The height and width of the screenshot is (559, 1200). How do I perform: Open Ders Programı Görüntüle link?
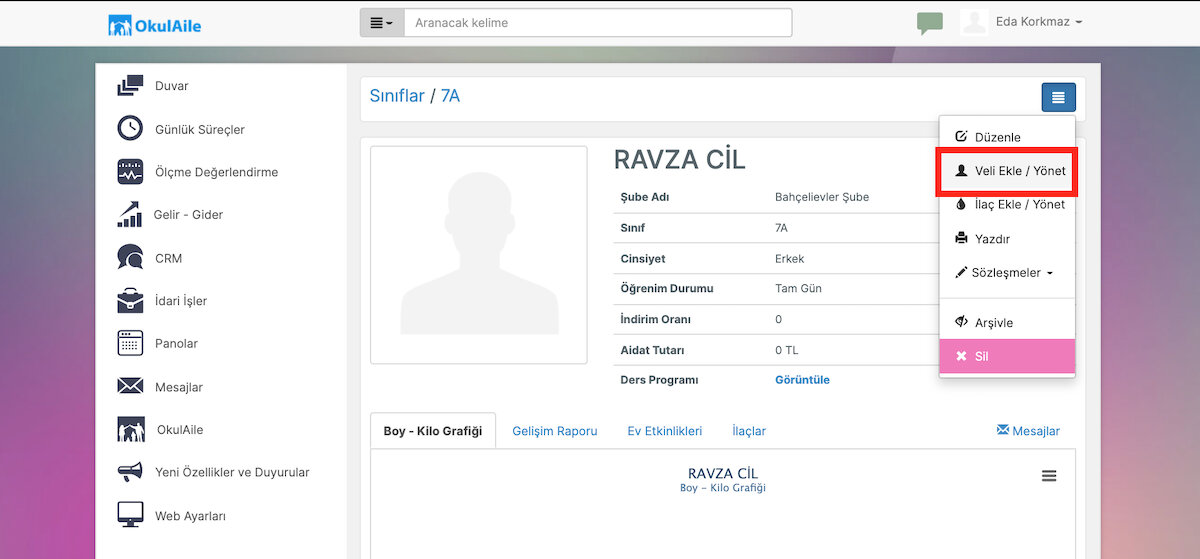[802, 380]
